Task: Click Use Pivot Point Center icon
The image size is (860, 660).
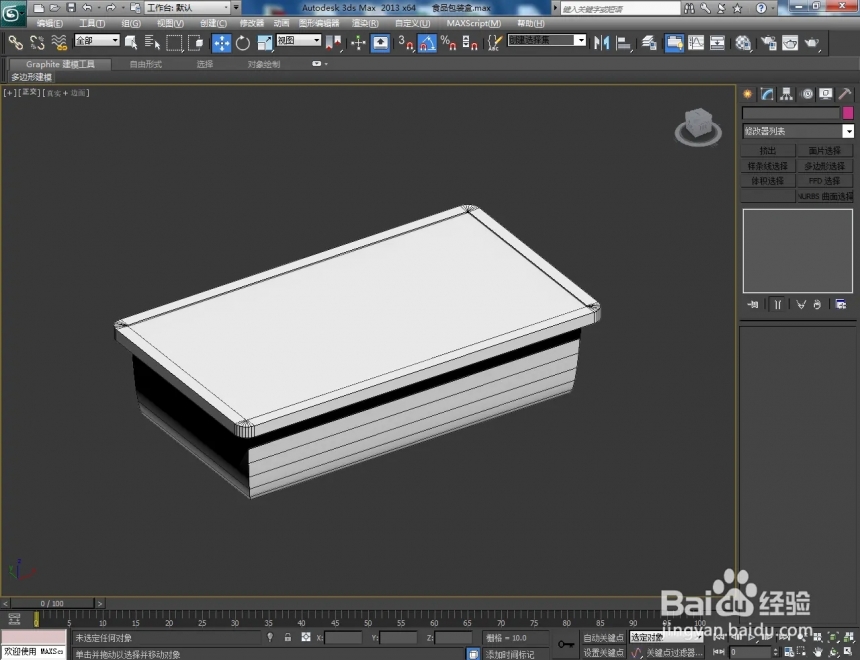Action: click(x=333, y=43)
